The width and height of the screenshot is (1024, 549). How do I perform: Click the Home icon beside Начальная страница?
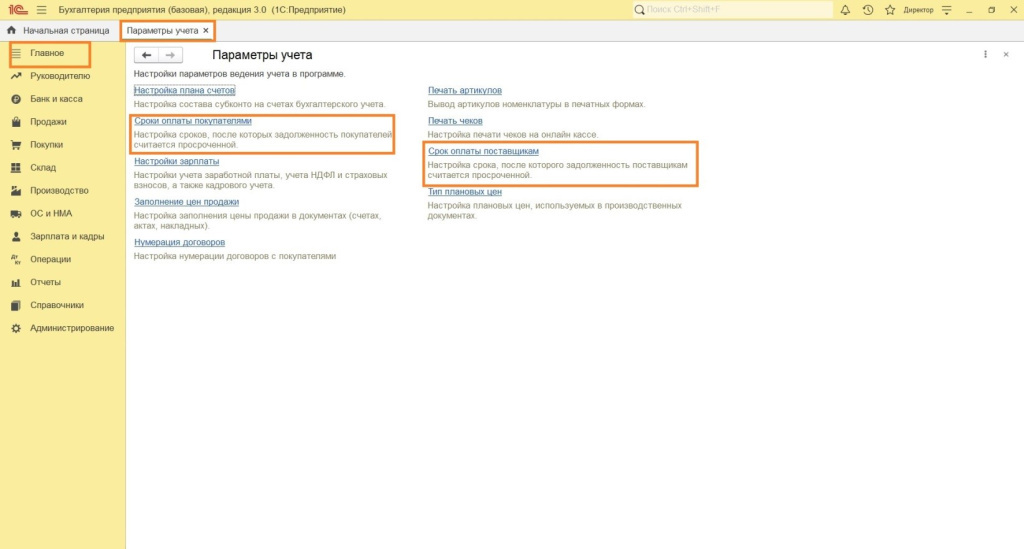11,31
